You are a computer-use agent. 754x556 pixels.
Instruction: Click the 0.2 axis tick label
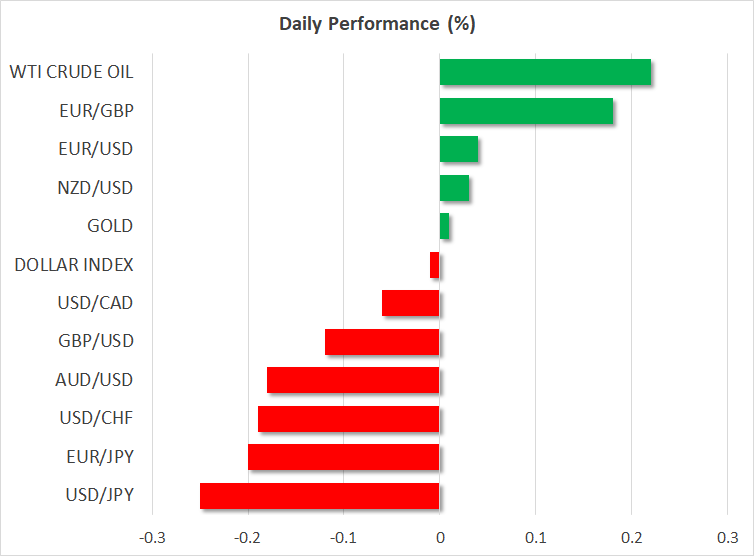click(631, 537)
